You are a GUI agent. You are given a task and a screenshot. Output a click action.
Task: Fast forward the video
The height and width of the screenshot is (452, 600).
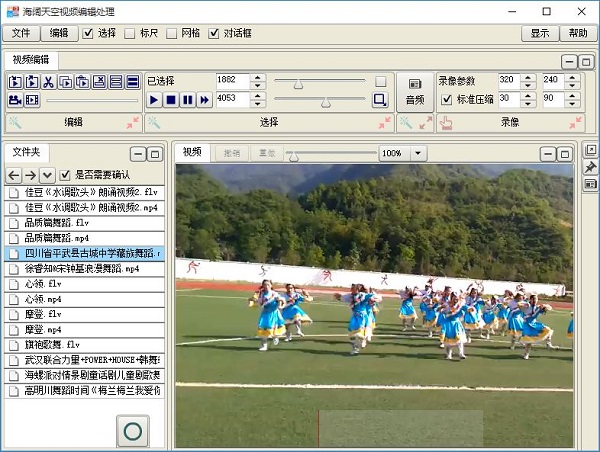[204, 100]
